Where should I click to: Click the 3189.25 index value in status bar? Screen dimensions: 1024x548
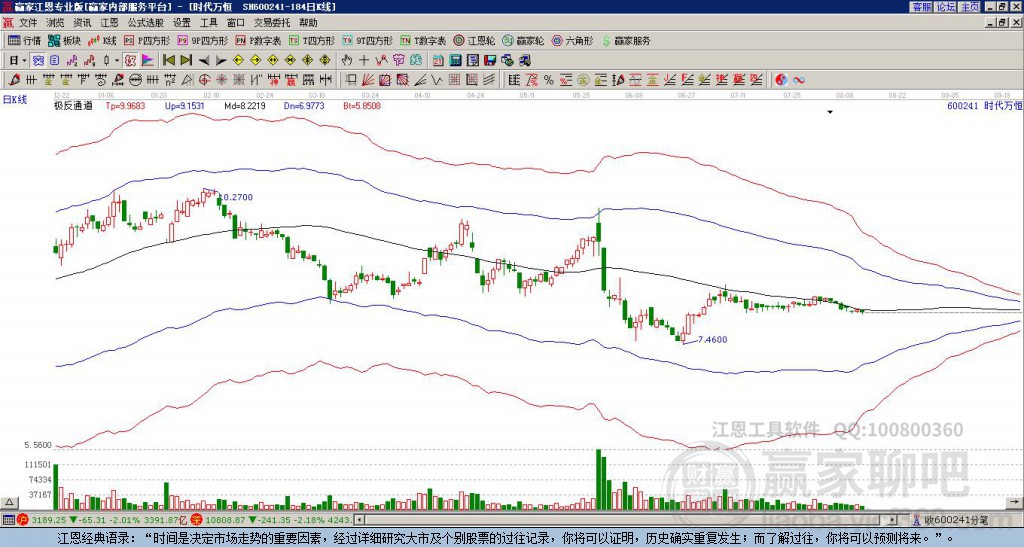click(49, 520)
